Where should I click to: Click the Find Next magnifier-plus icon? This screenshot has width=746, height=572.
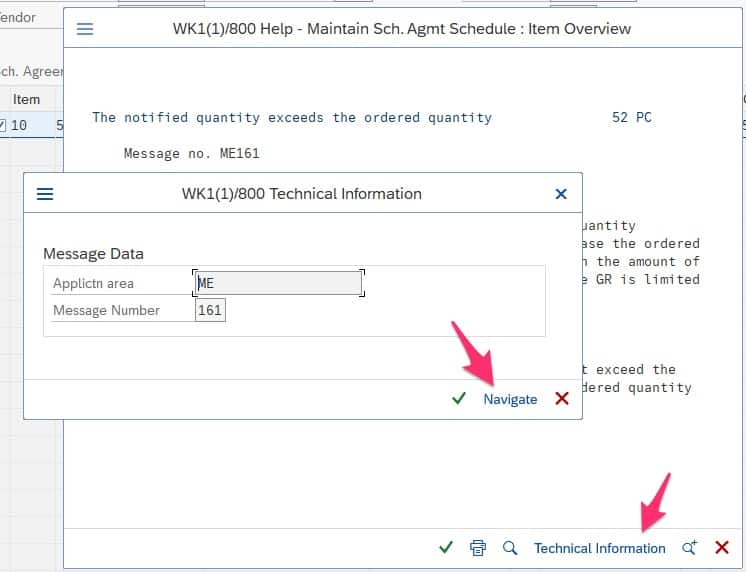pyautogui.click(x=689, y=548)
